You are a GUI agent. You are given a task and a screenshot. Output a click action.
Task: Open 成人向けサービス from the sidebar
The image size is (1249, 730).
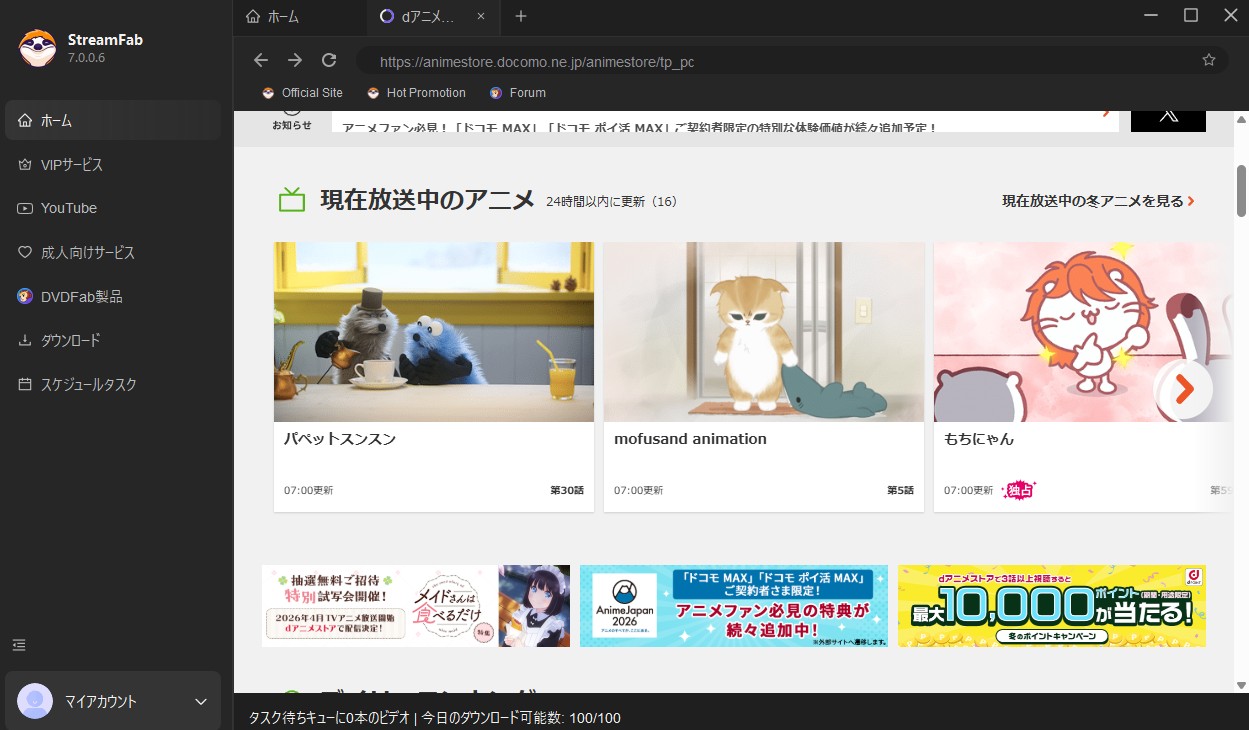[86, 252]
